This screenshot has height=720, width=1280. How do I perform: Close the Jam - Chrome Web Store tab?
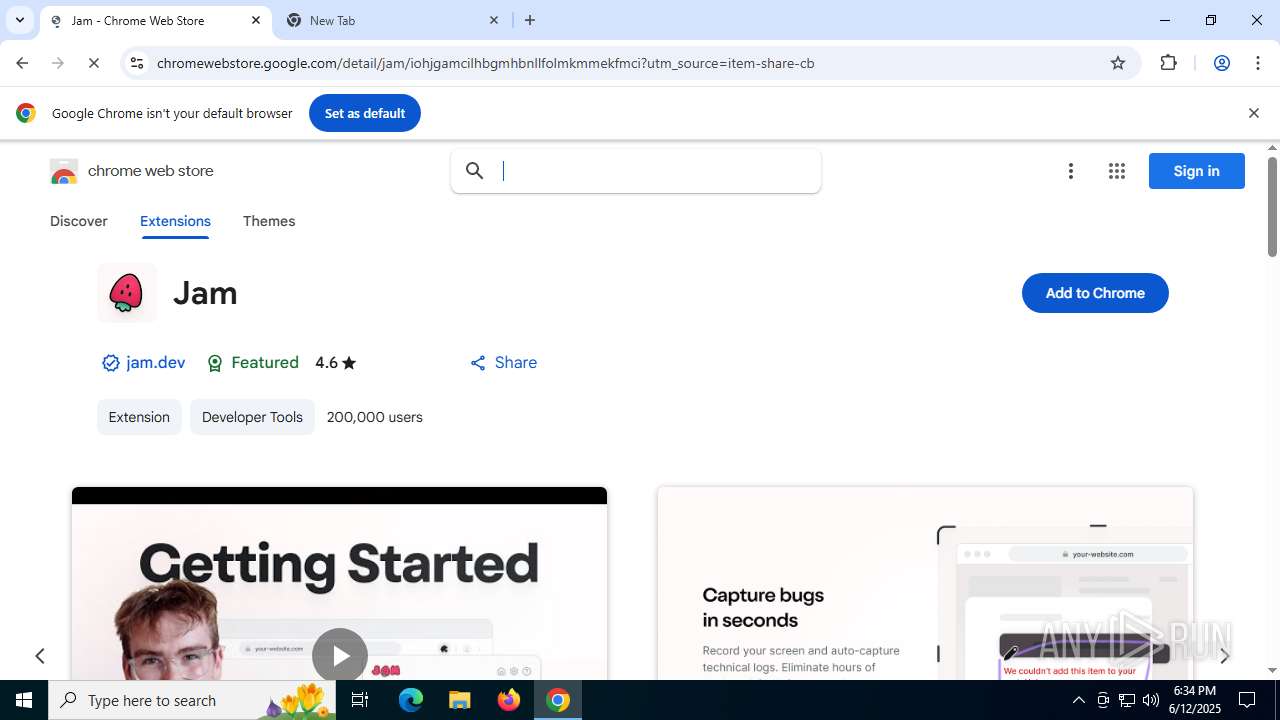[x=256, y=20]
